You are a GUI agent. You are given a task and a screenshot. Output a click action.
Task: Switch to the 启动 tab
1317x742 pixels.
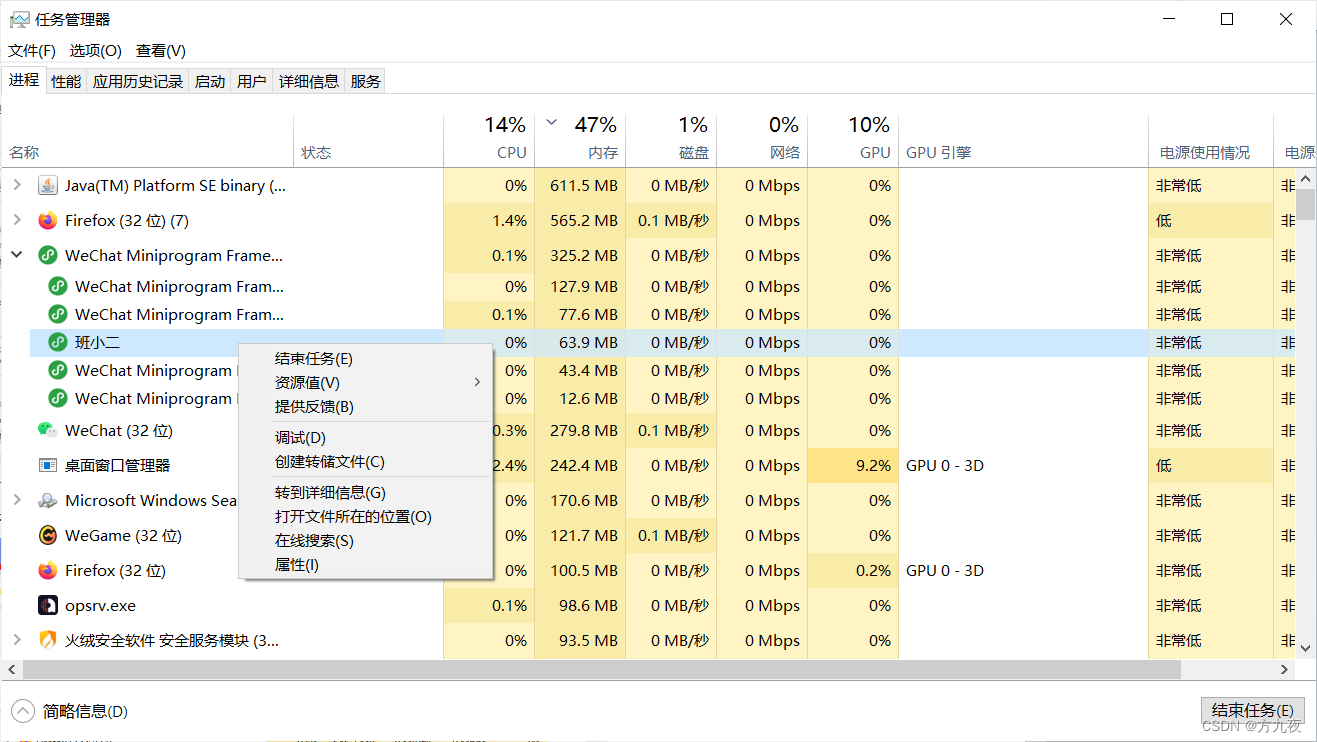(210, 82)
